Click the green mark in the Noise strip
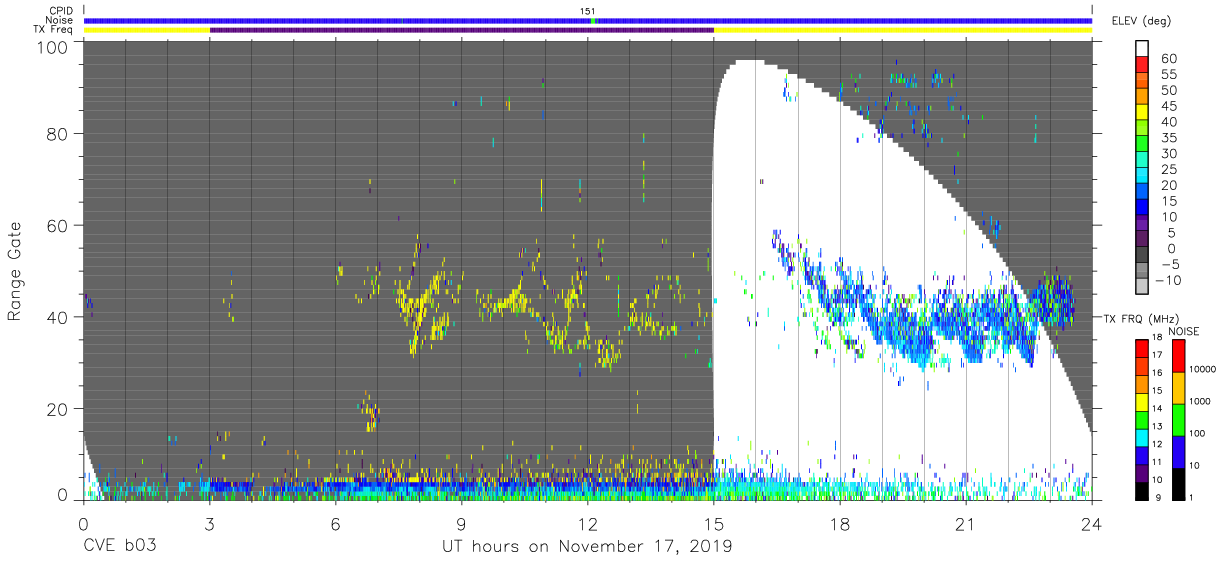Viewport: 1228px width, 567px height. coord(593,20)
